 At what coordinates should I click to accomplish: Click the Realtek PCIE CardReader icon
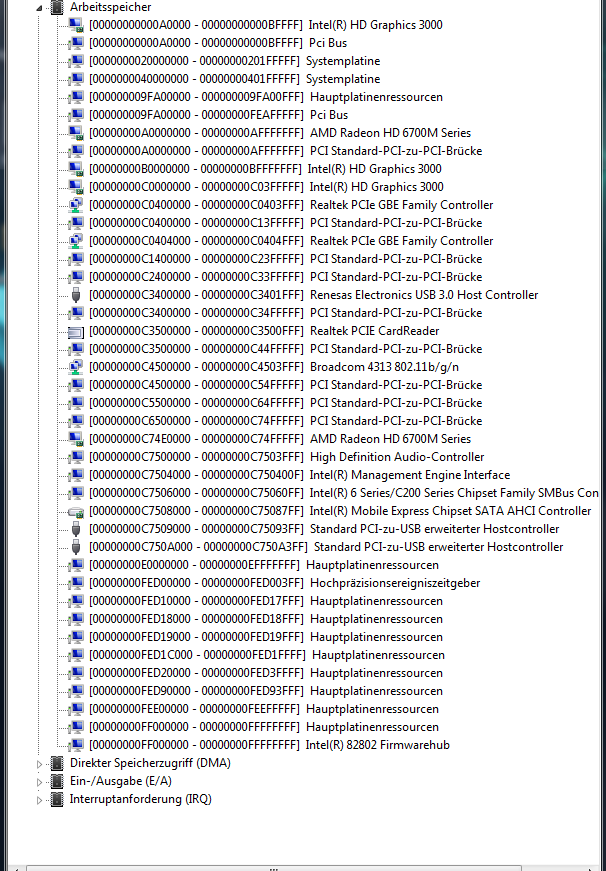76,332
